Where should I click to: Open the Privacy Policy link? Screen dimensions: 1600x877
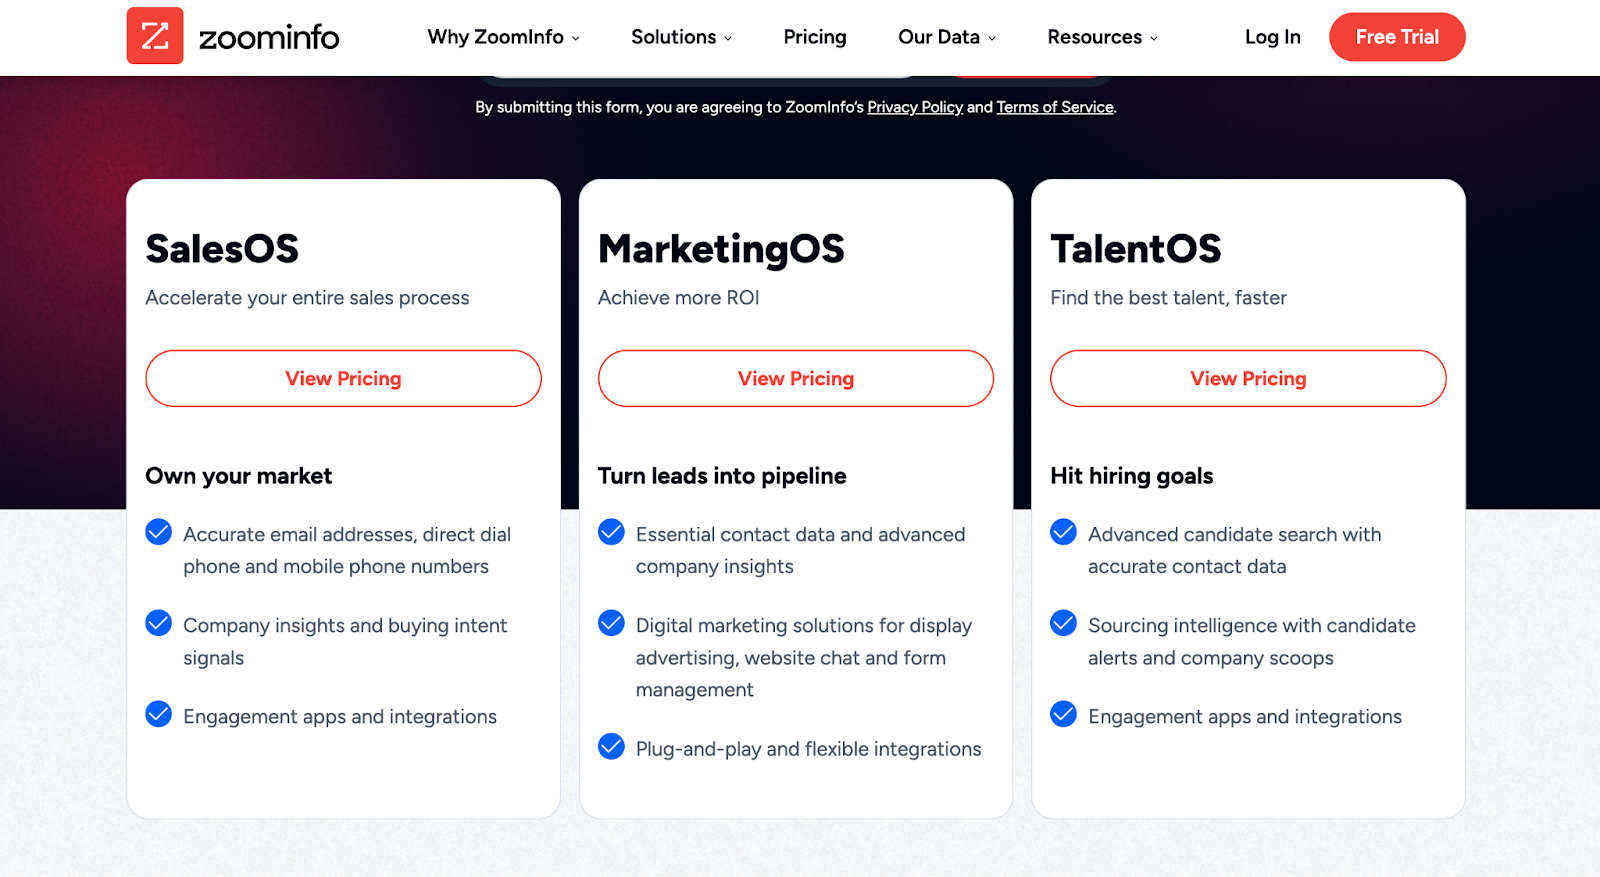click(915, 107)
